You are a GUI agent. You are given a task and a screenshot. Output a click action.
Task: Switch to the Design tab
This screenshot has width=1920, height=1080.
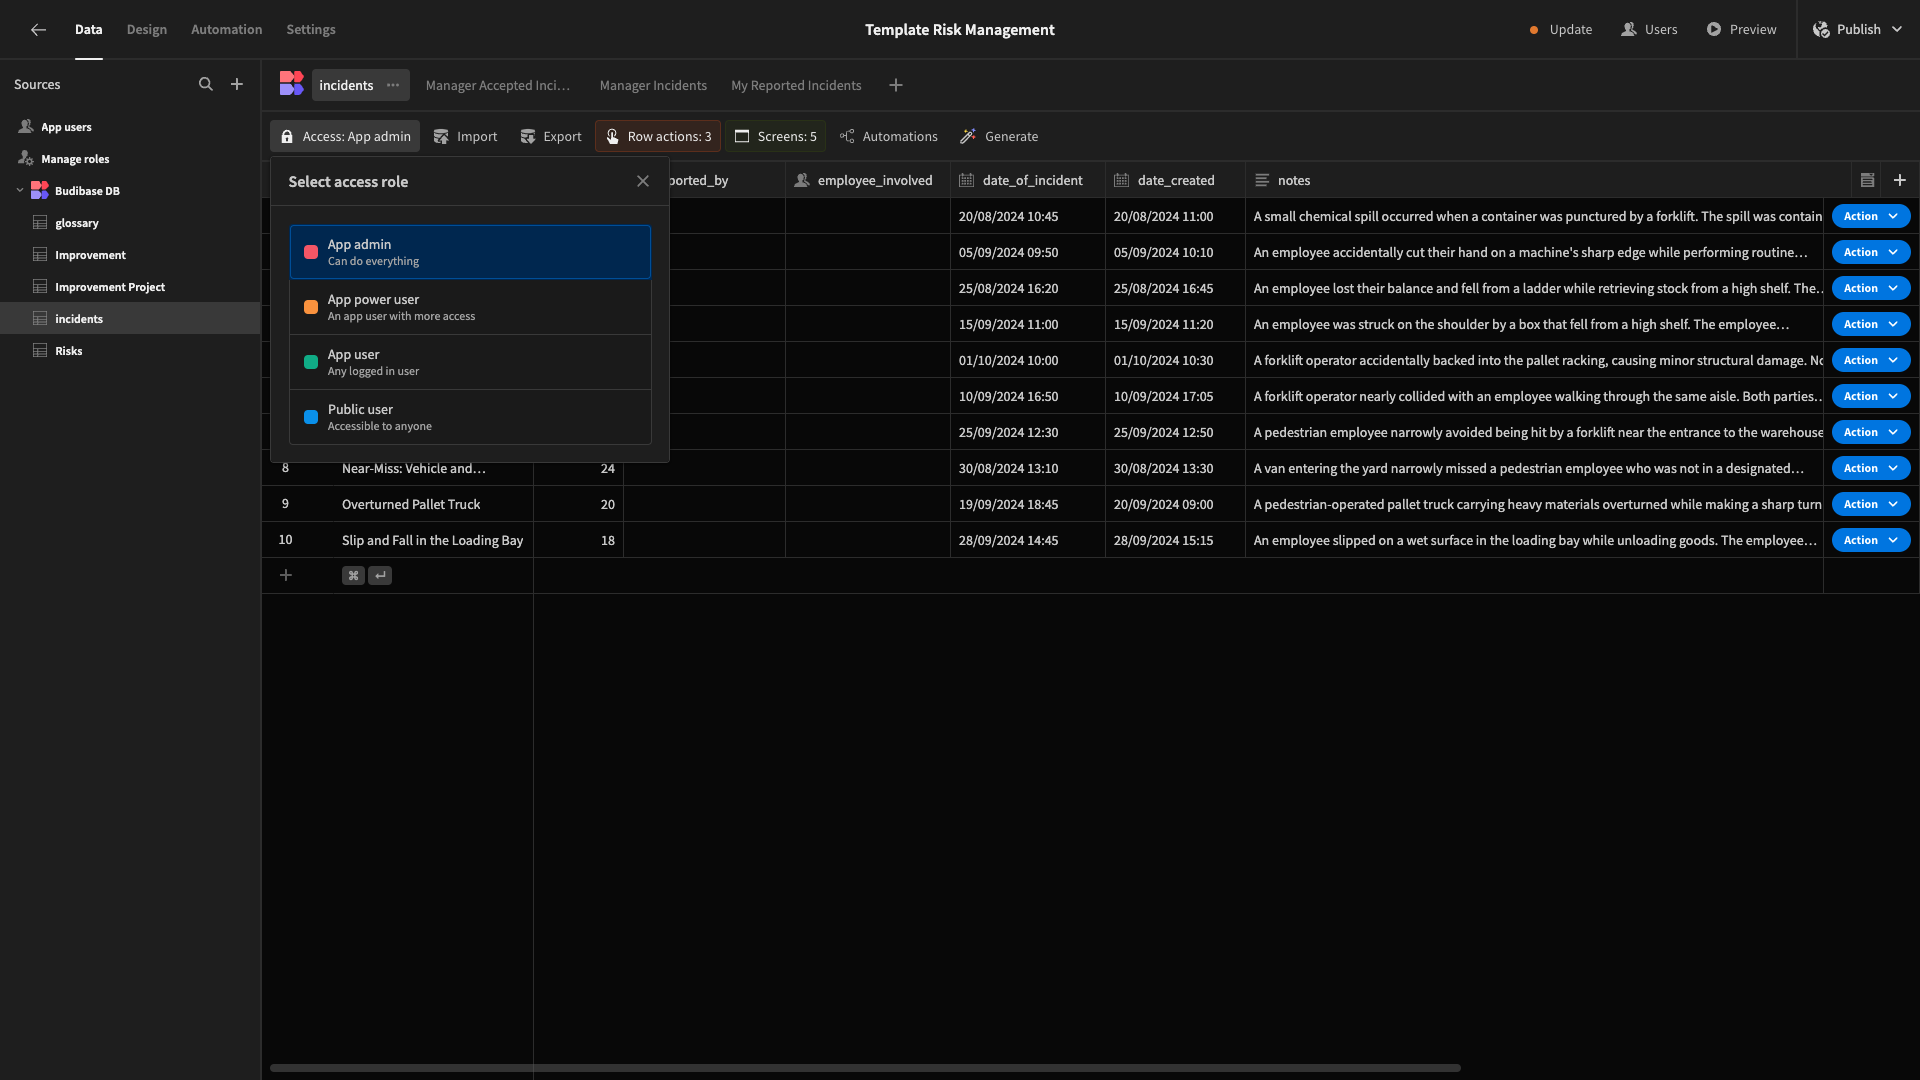pos(147,30)
